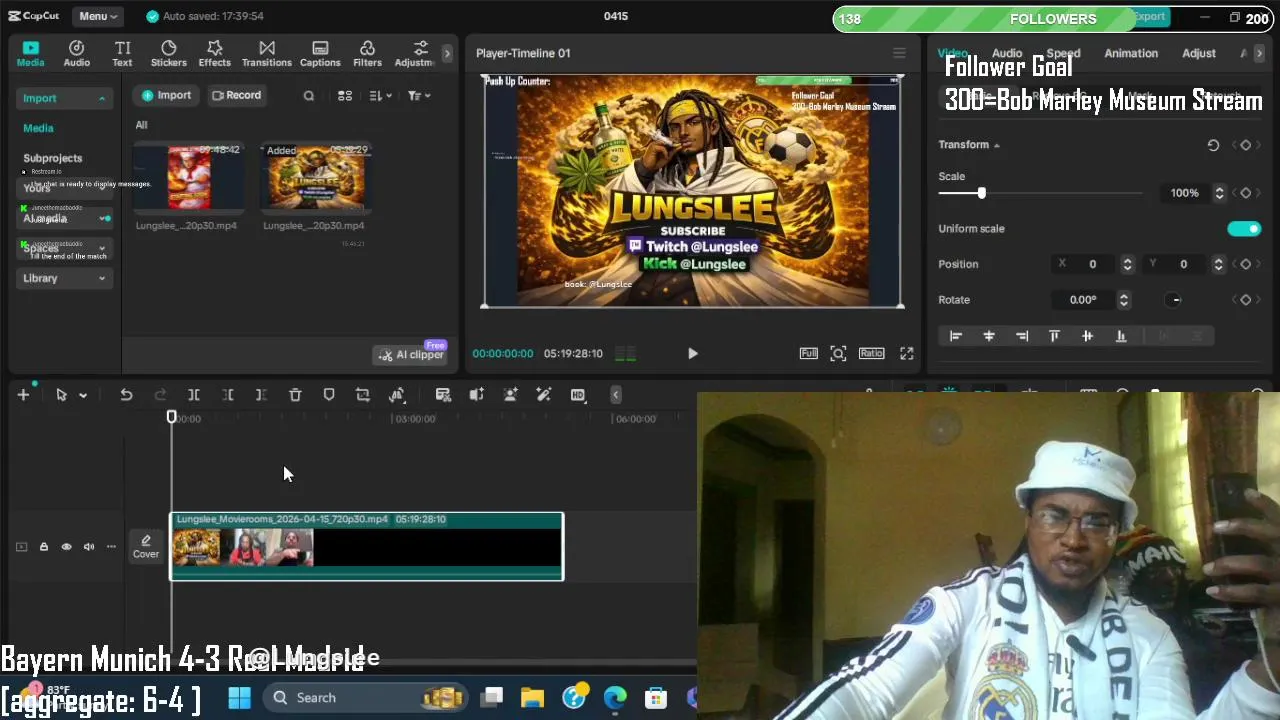The image size is (1280, 720).
Task: Align clip to top edge
Action: click(x=1054, y=336)
